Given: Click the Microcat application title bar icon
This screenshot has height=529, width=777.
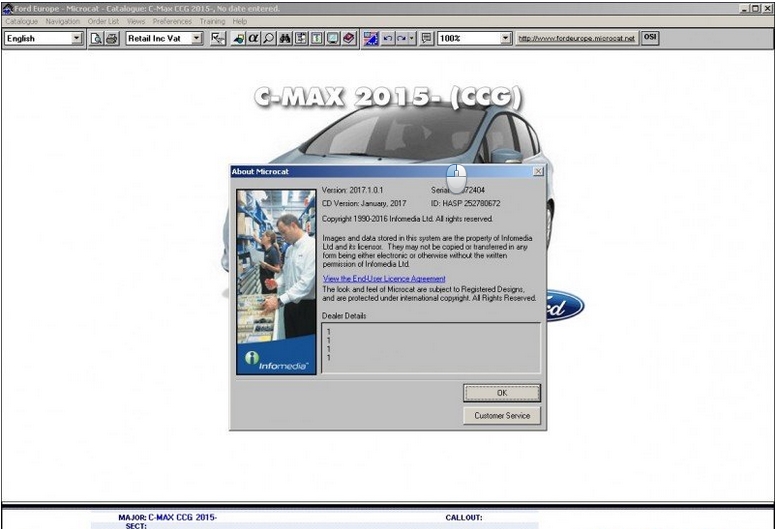Looking at the screenshot, I should [x=7, y=8].
